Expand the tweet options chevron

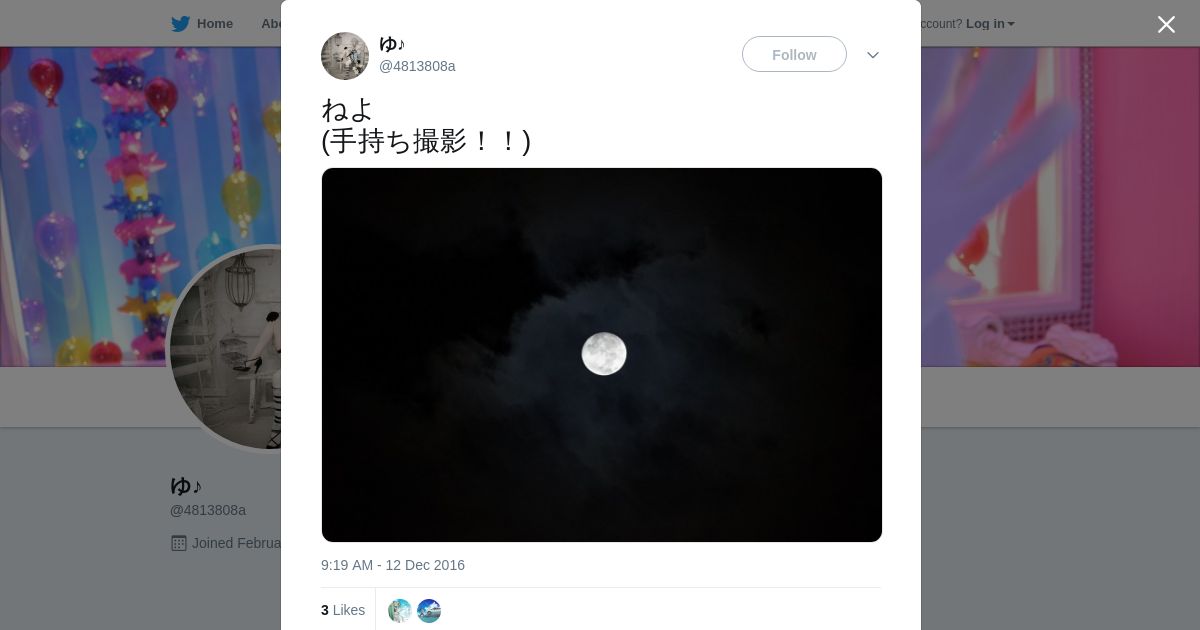tap(873, 55)
